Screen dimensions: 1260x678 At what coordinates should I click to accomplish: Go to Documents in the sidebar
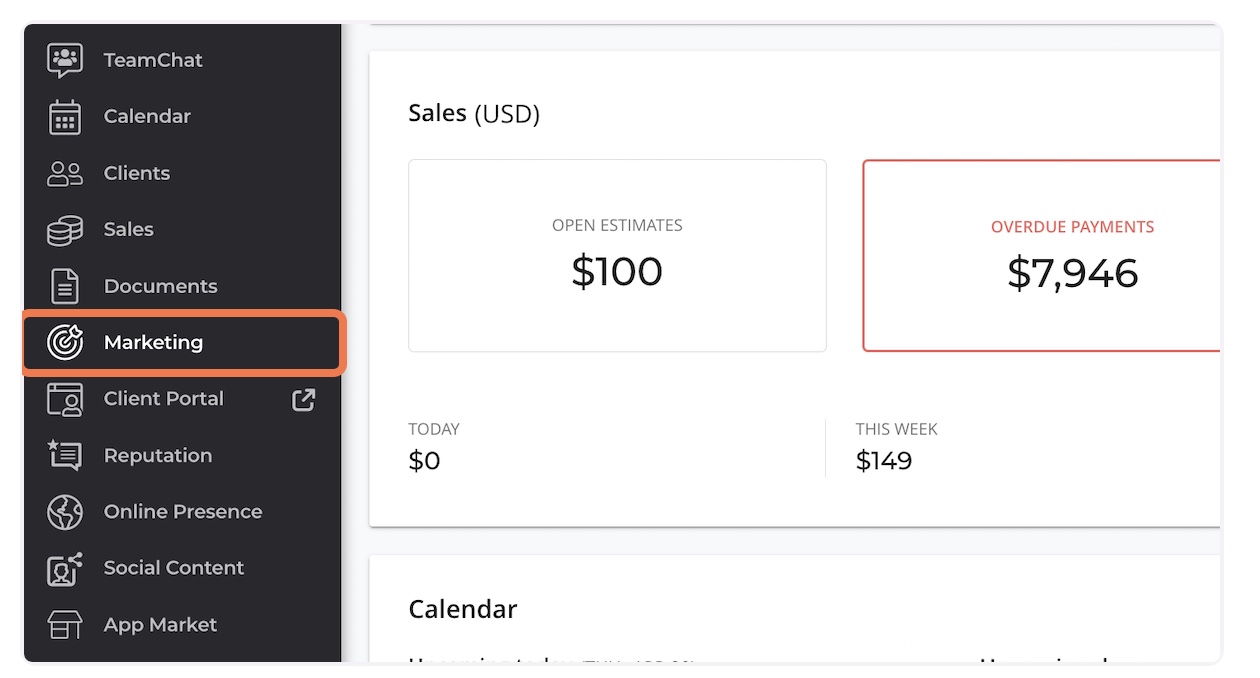[x=160, y=286]
